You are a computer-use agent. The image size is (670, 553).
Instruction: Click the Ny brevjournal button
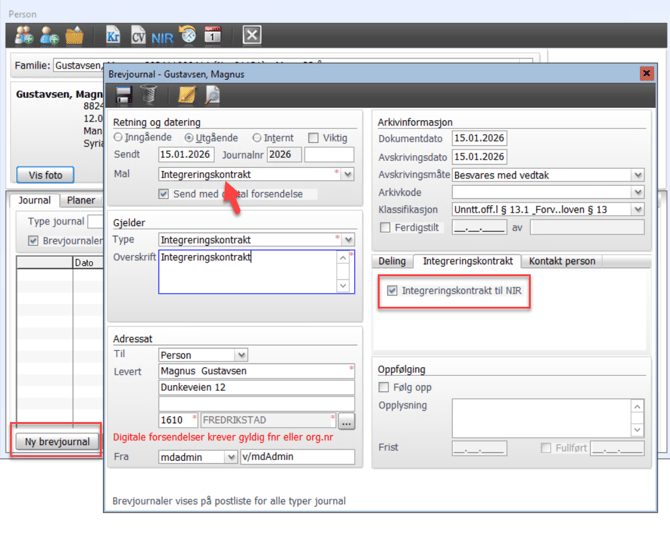tap(57, 441)
